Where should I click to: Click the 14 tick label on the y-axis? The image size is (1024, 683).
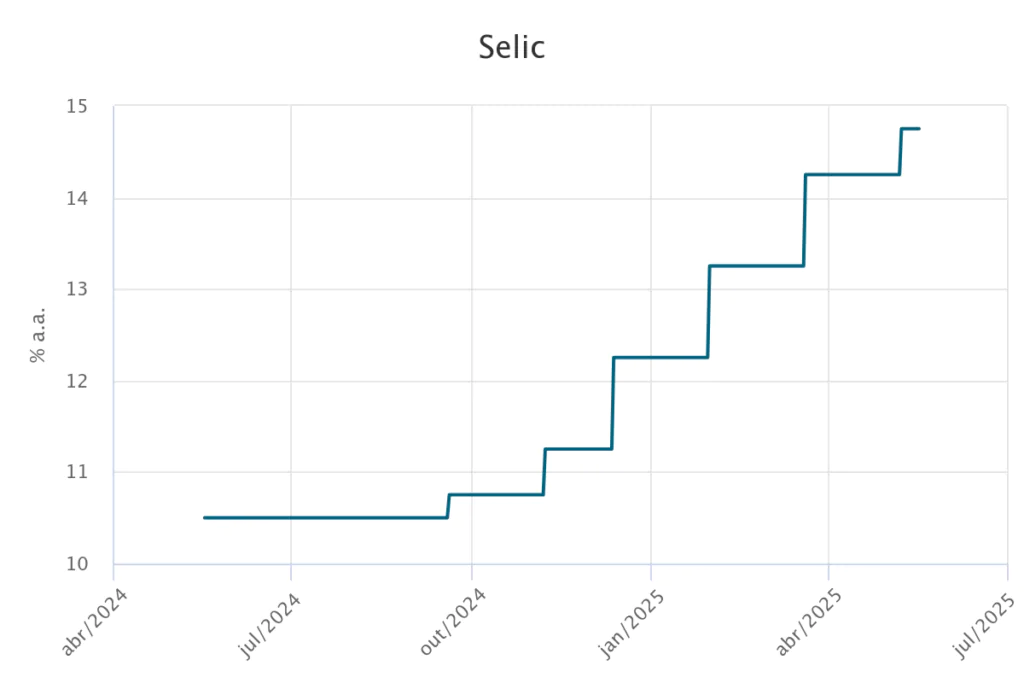click(x=78, y=199)
